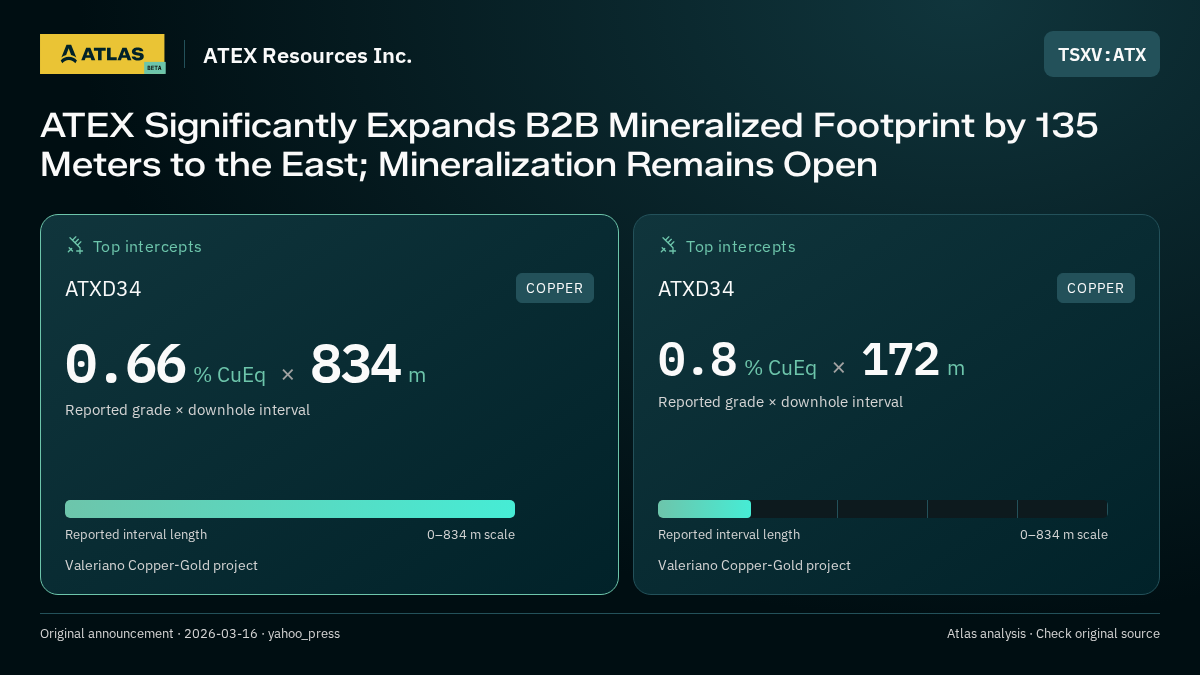This screenshot has height=675, width=1200.
Task: Click the ATLAS beta logo
Action: click(102, 54)
